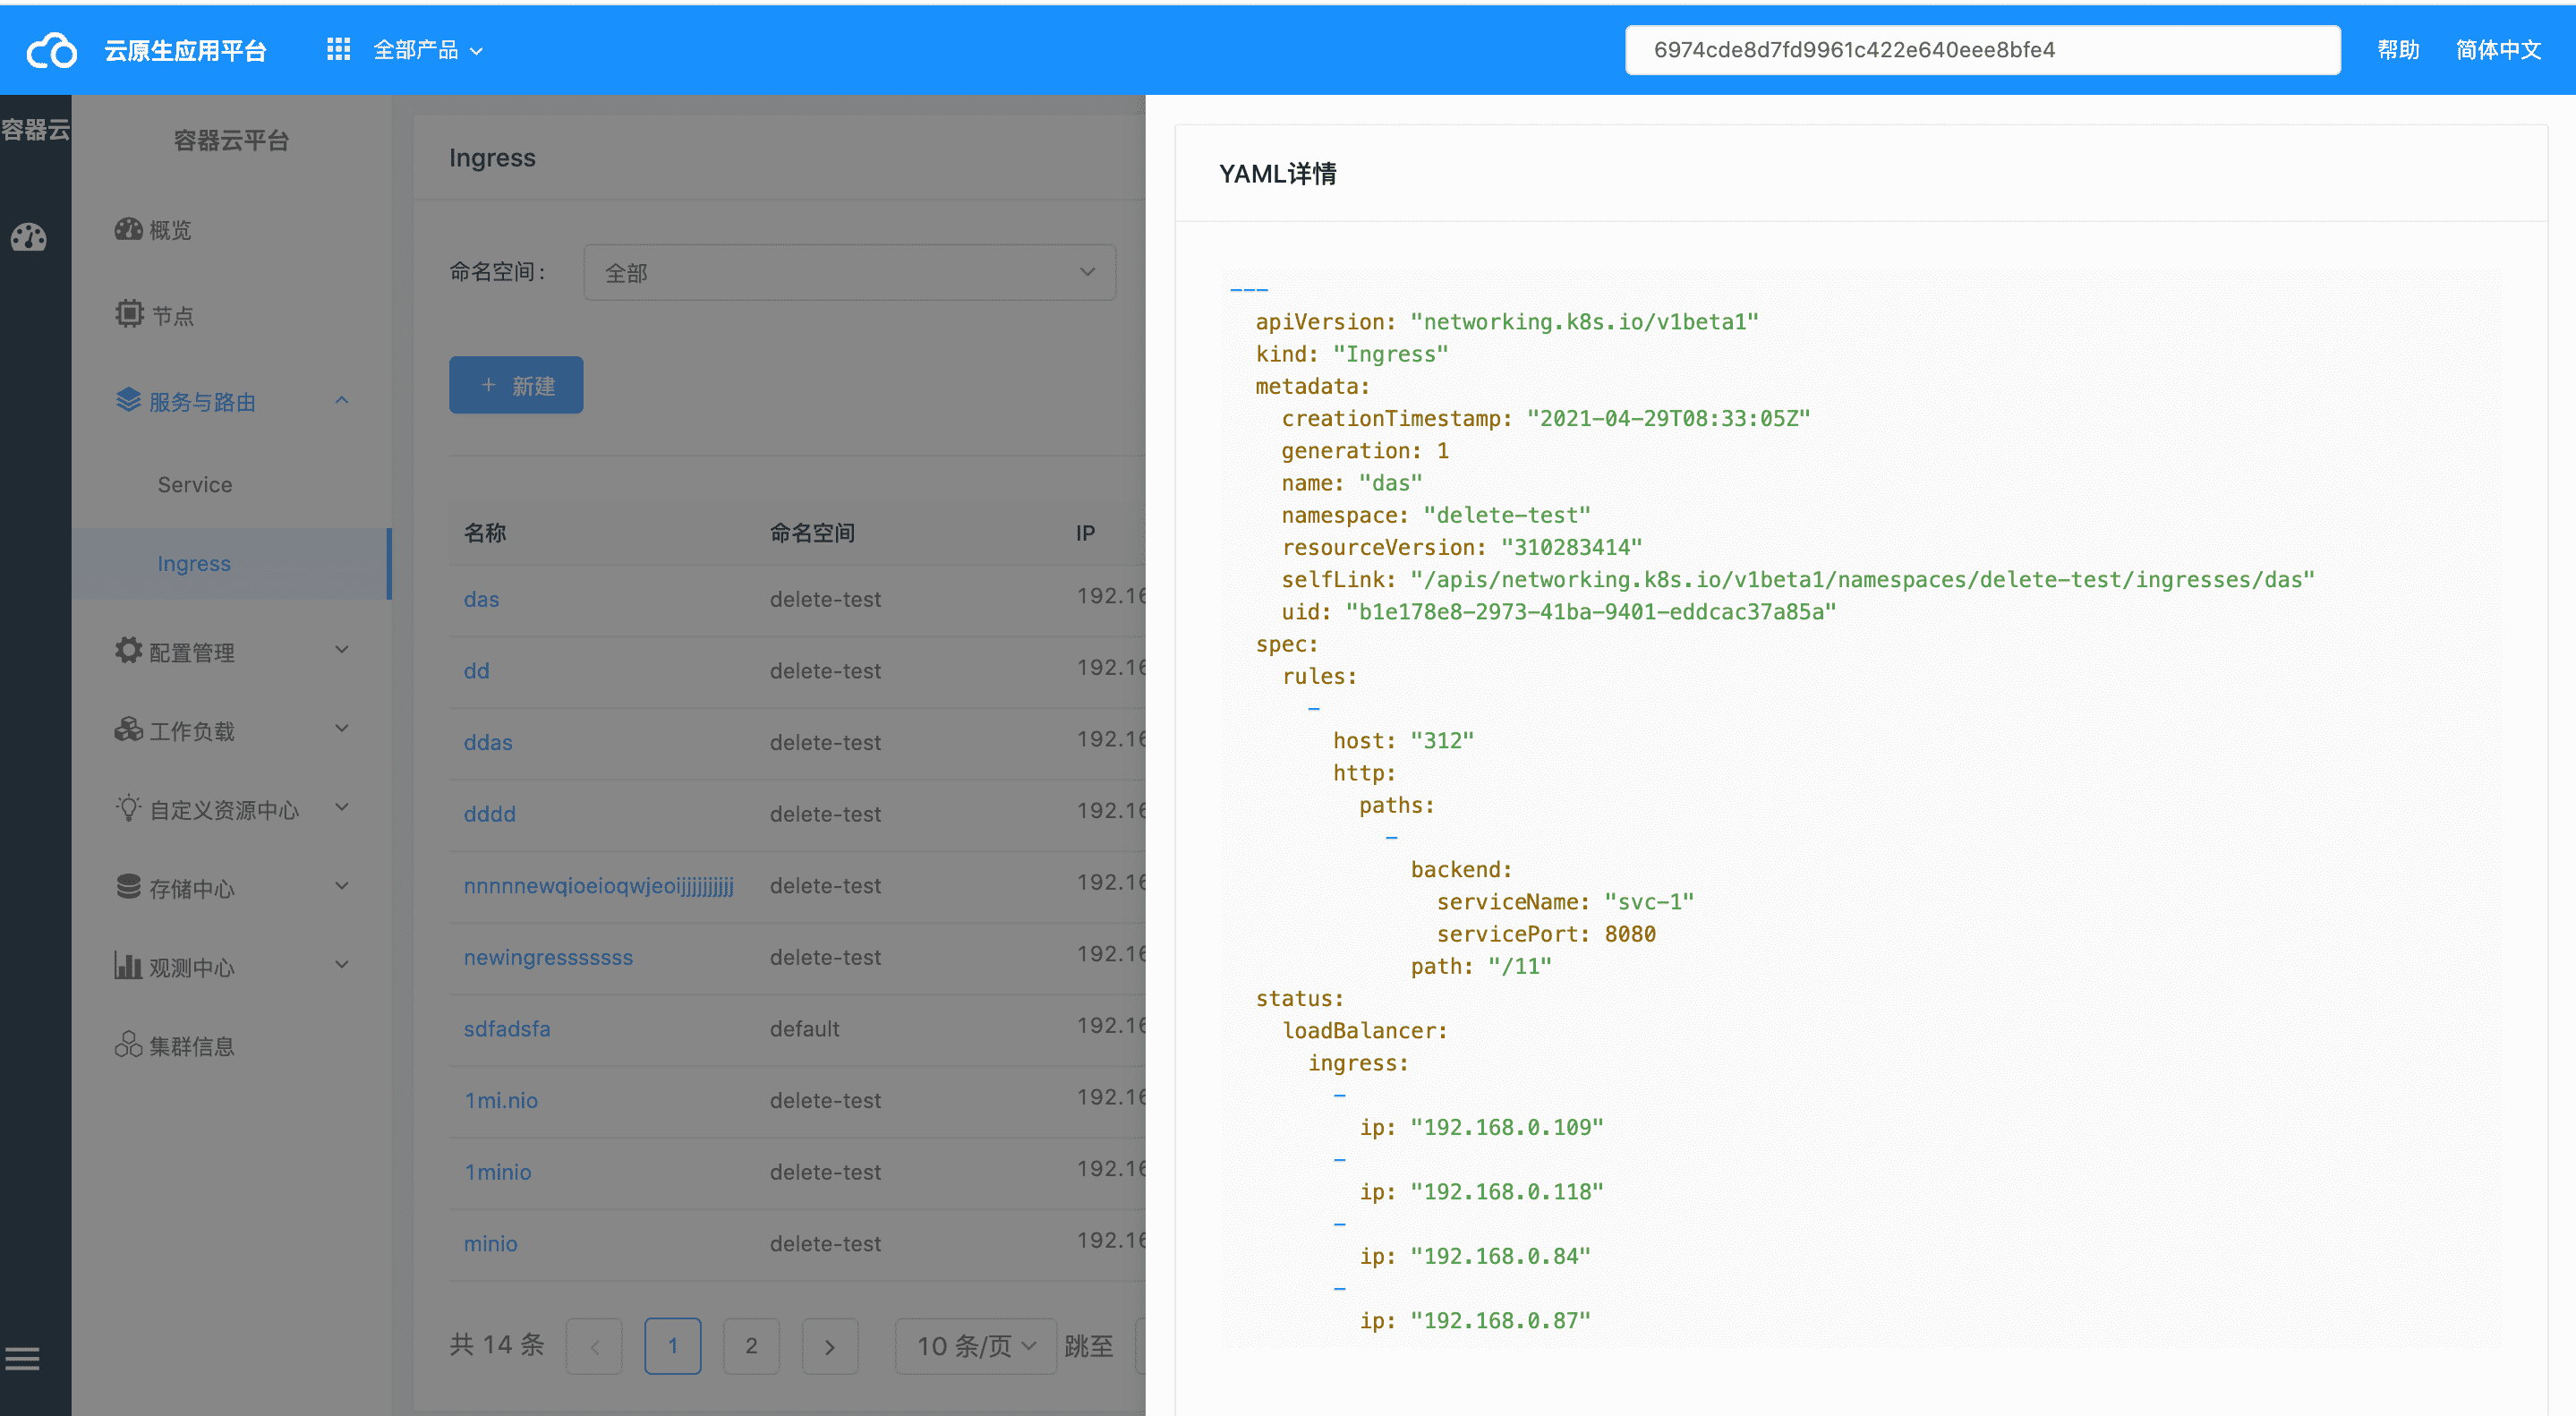Switch language via 简体中文
Screen dimensions: 2576x1416
click(x=2497, y=50)
